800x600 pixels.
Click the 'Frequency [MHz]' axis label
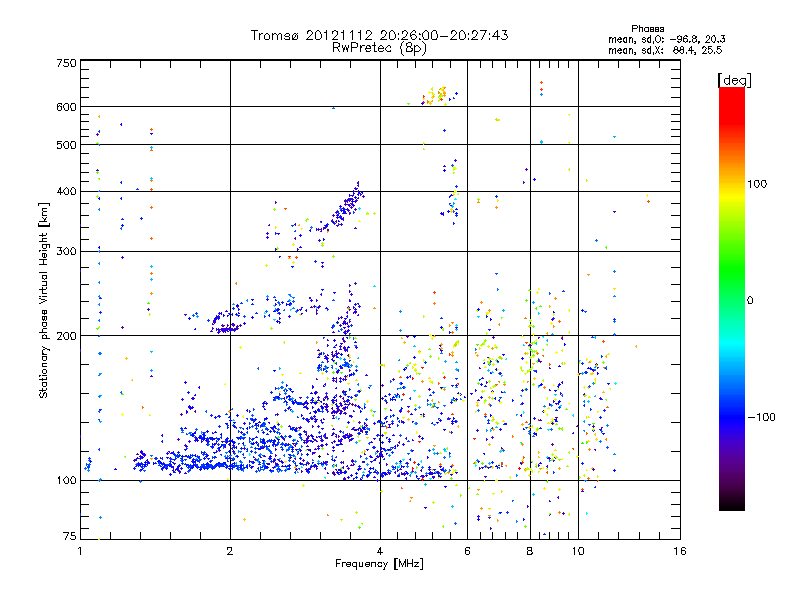tap(379, 564)
